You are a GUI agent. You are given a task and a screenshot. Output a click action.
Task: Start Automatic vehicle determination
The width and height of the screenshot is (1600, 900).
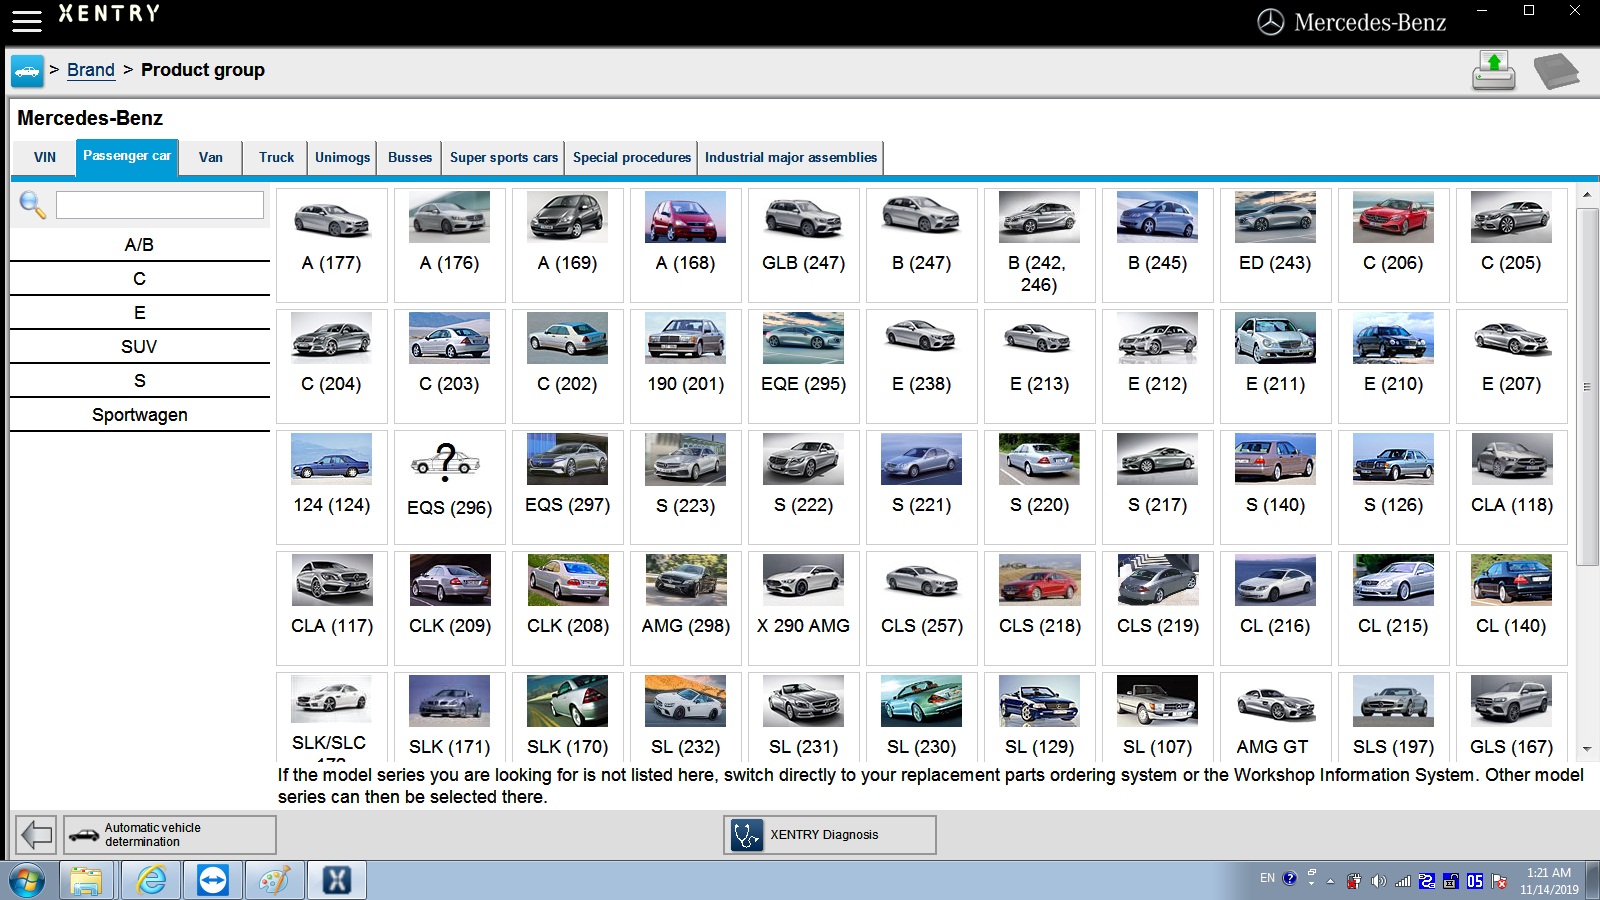coord(170,834)
